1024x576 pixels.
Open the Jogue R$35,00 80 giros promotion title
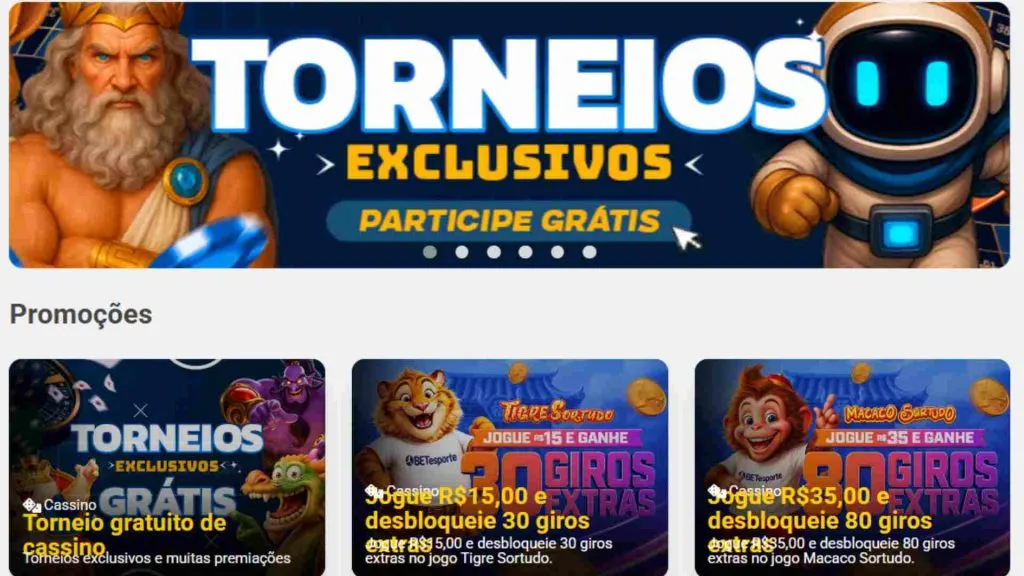coord(820,520)
